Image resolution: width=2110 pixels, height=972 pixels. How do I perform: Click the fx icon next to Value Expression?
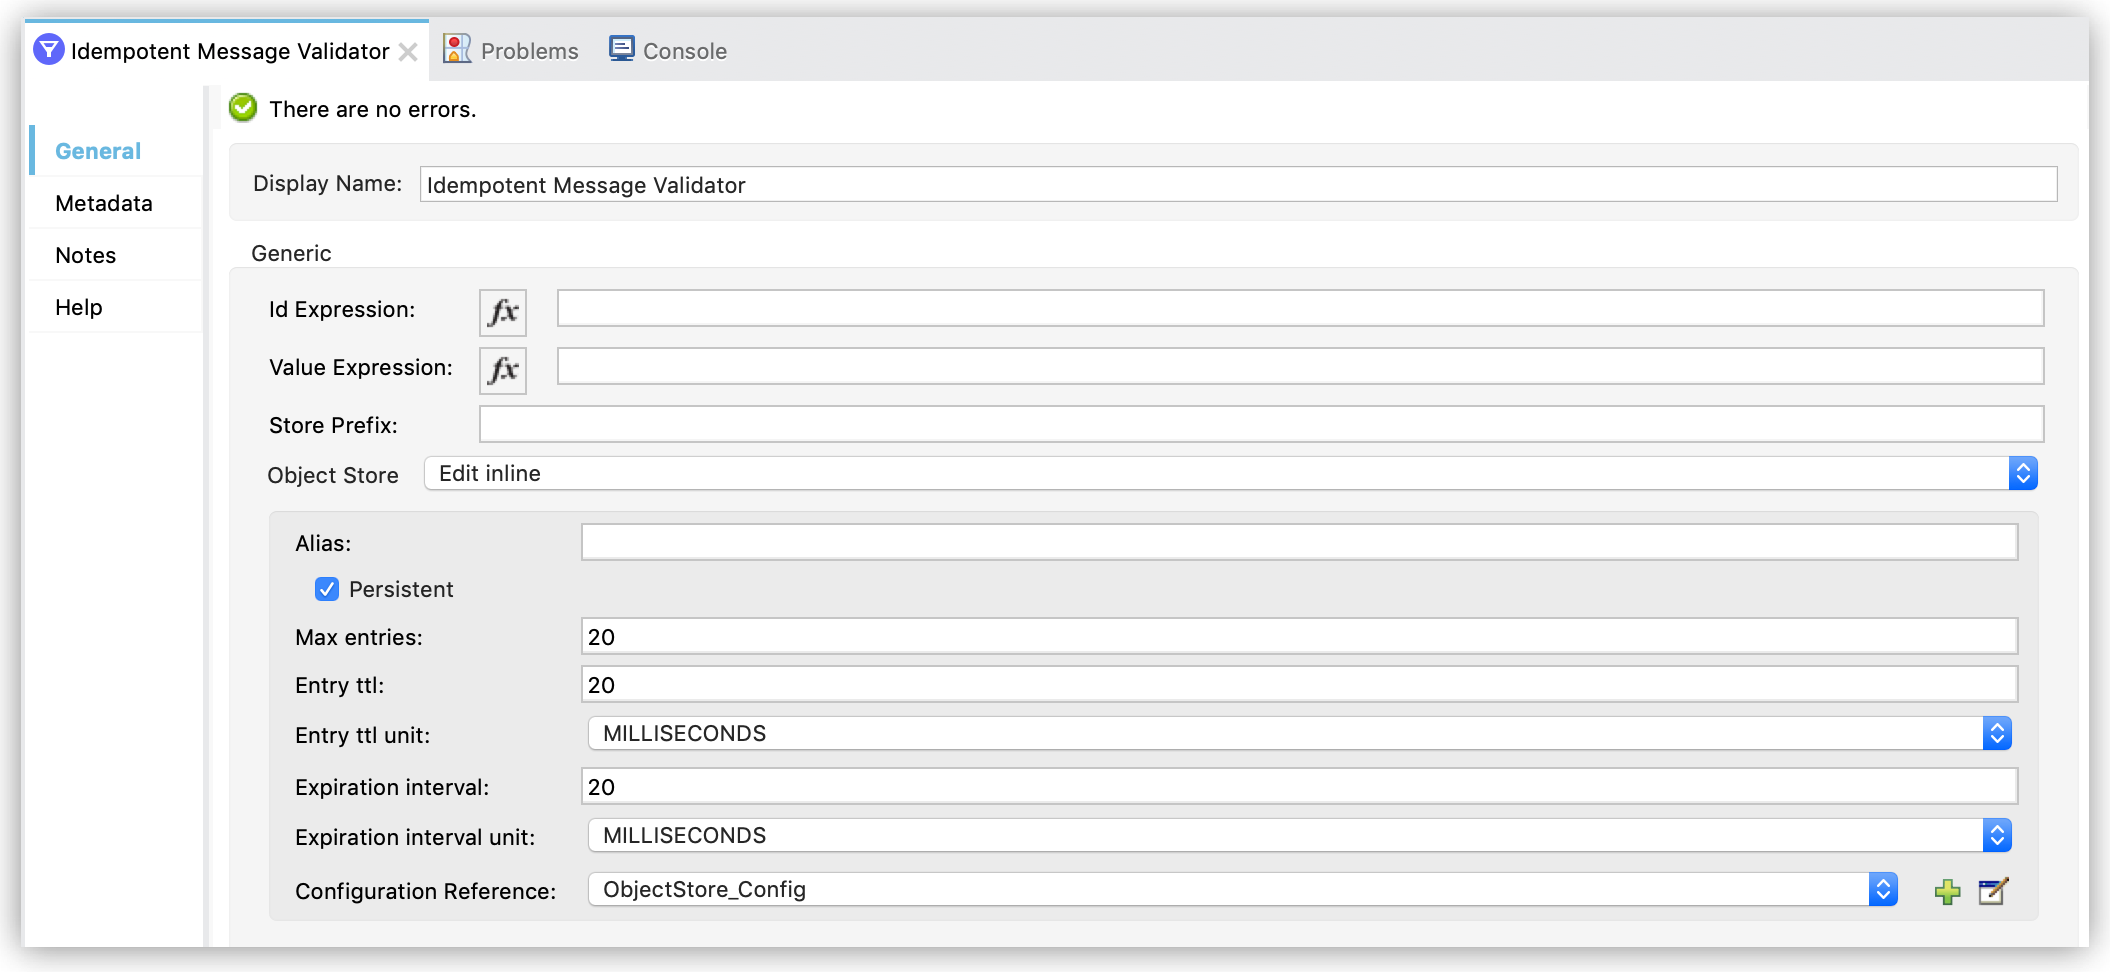click(x=502, y=370)
